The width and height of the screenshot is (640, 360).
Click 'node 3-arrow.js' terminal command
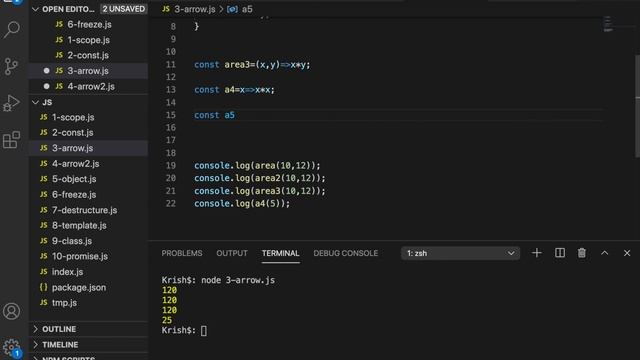click(x=238, y=280)
